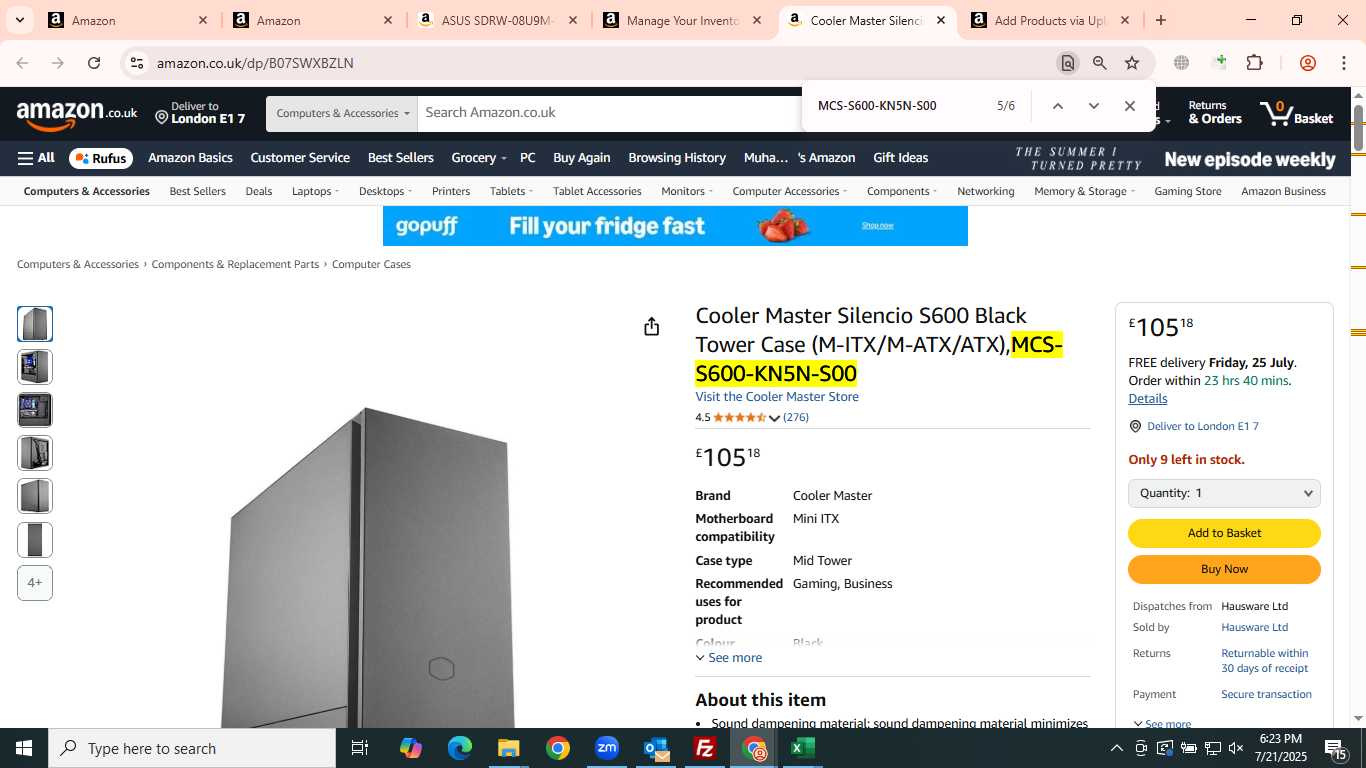The height and width of the screenshot is (768, 1366).
Task: Click the Add to Basket button
Action: click(1224, 533)
